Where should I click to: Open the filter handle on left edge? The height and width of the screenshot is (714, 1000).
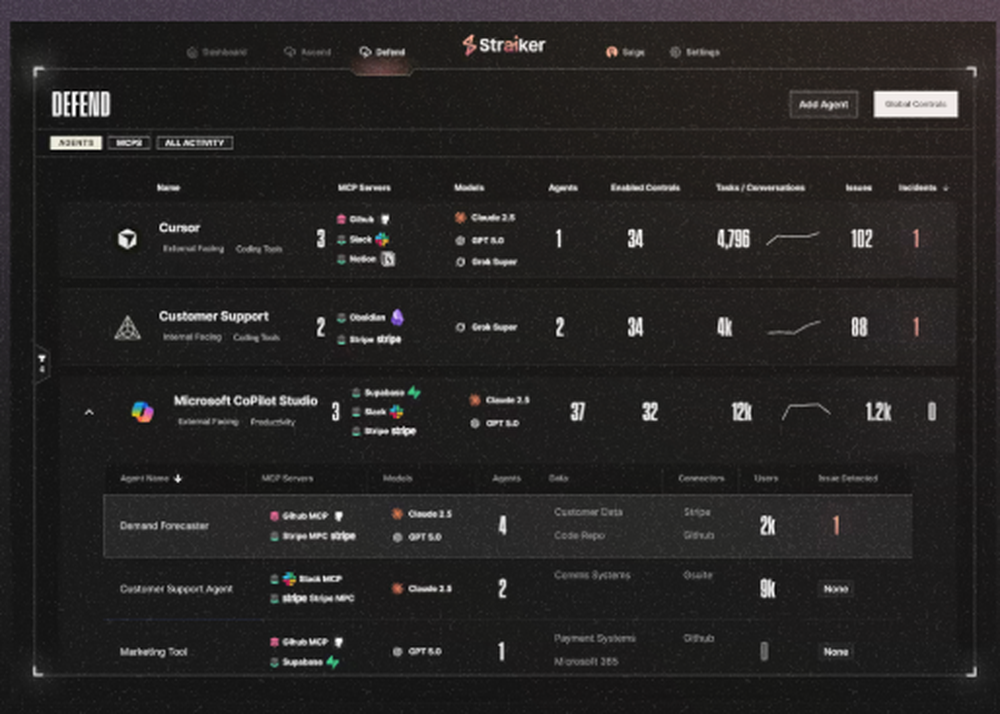pyautogui.click(x=41, y=364)
